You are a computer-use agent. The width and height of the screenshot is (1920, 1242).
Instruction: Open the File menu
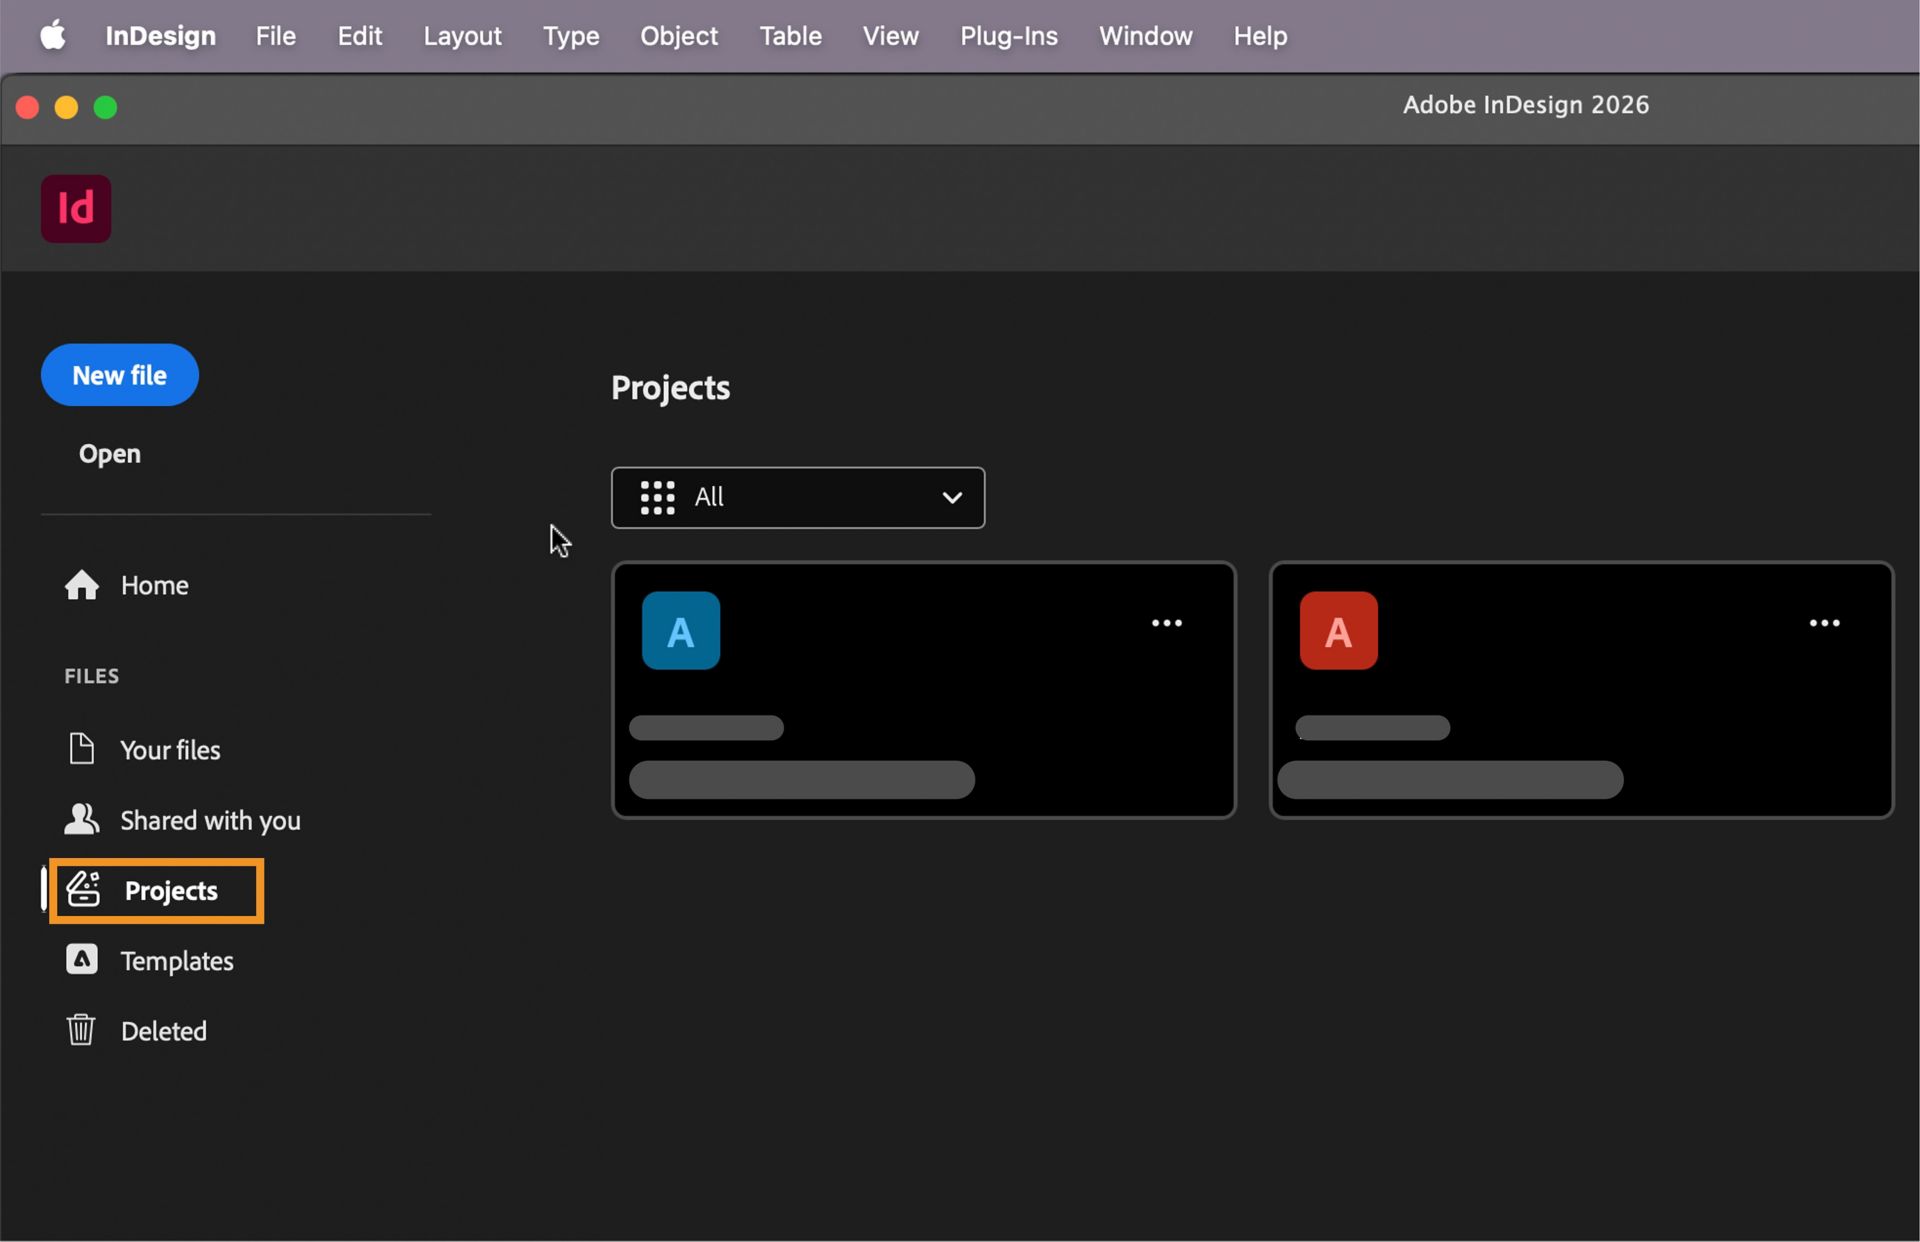[275, 35]
